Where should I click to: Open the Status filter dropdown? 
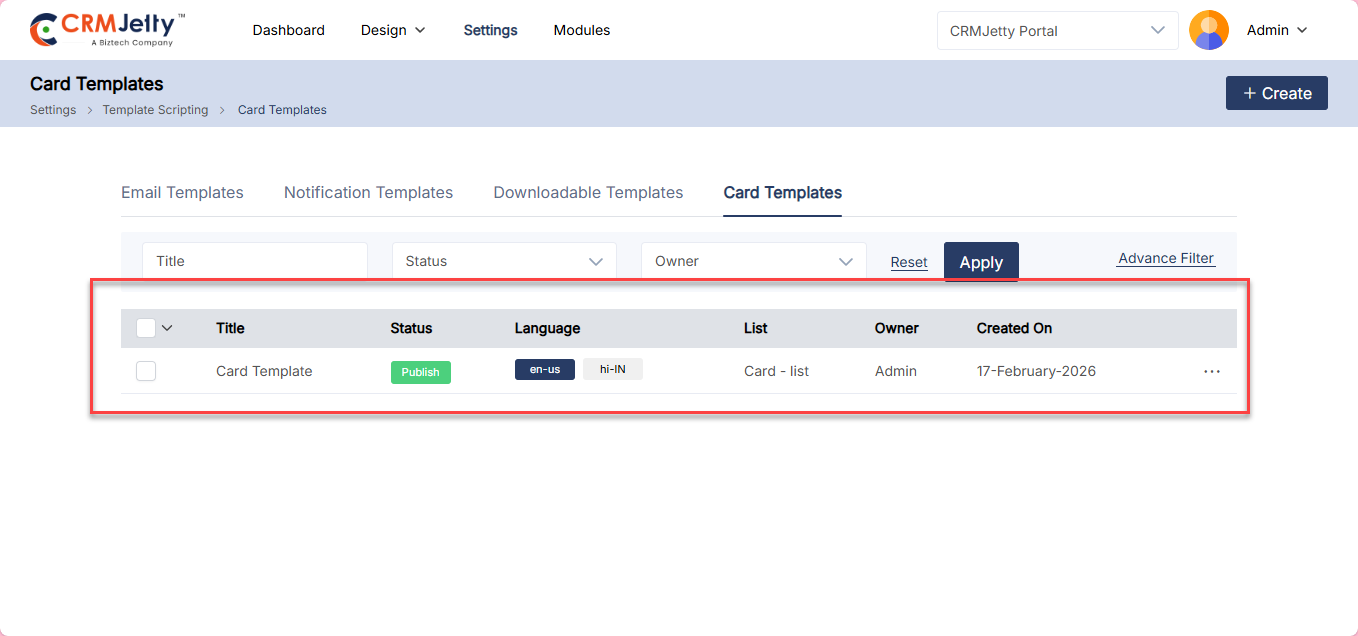(504, 261)
